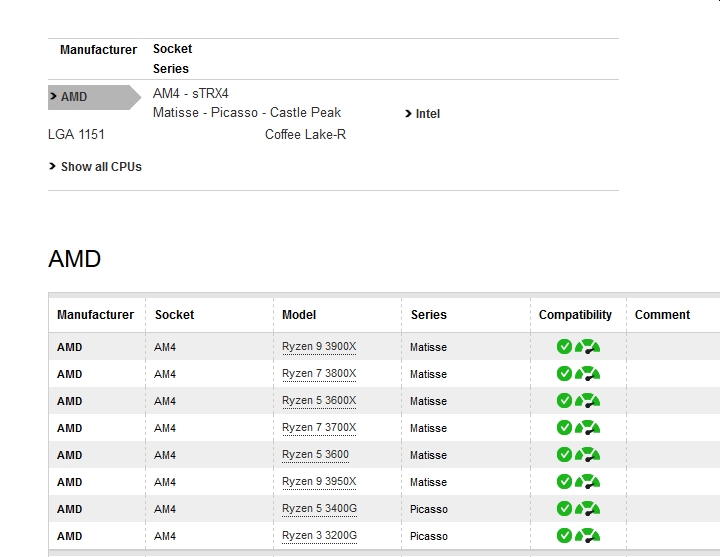
Task: Select the AMD manufacturer filter arrow
Action: [x=94, y=97]
